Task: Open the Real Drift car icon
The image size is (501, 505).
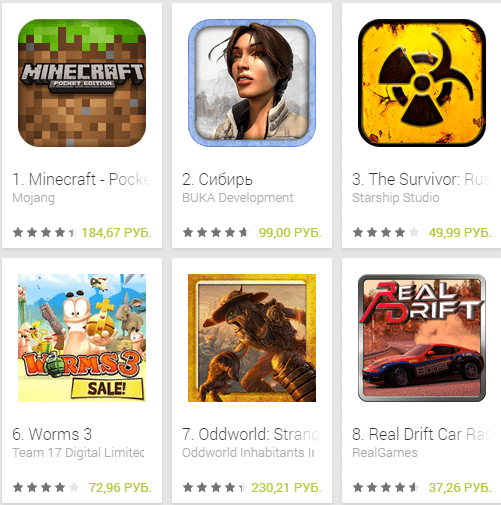Action: (x=422, y=338)
